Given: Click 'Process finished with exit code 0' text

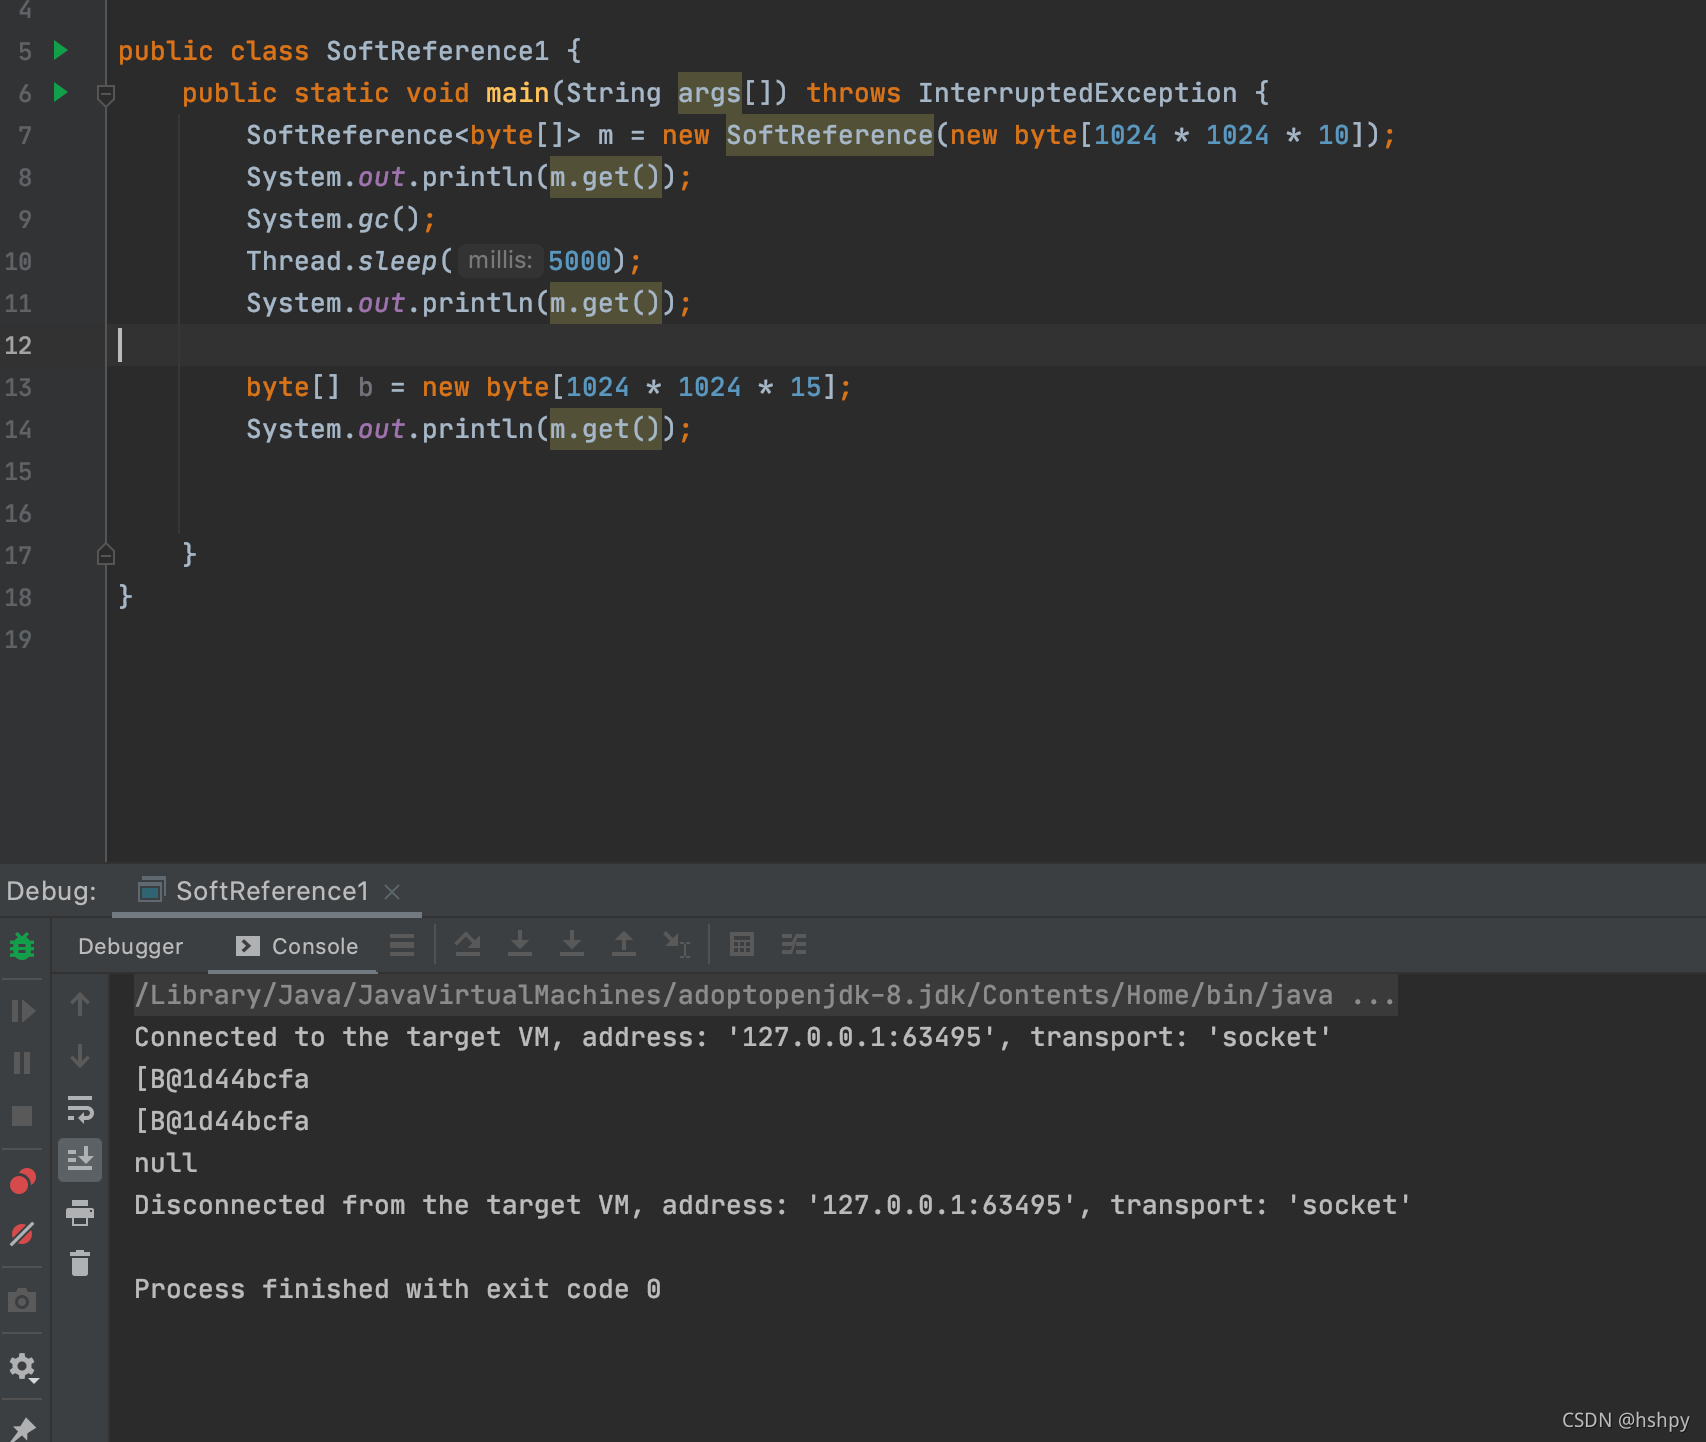Looking at the screenshot, I should (398, 1289).
